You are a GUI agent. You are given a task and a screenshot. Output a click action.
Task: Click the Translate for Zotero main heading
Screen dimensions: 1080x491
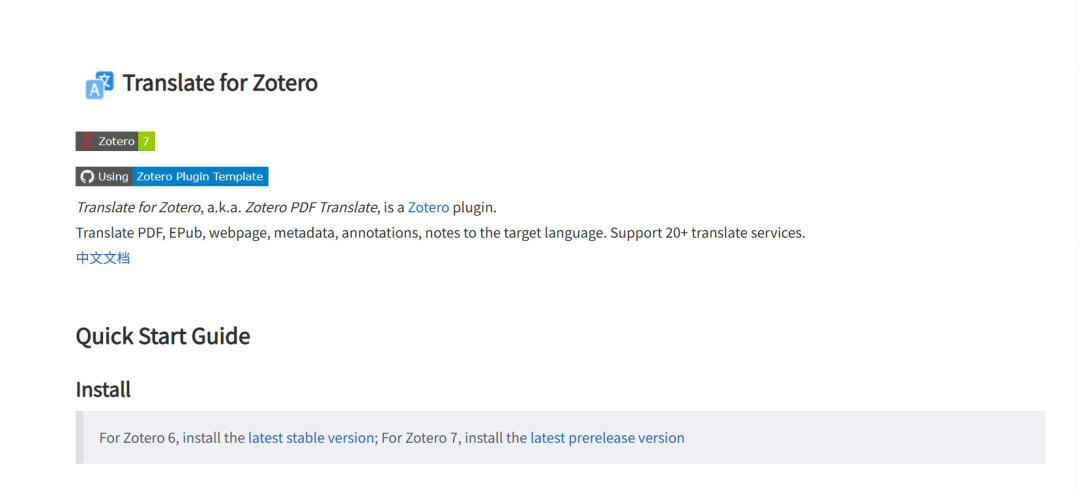click(220, 83)
